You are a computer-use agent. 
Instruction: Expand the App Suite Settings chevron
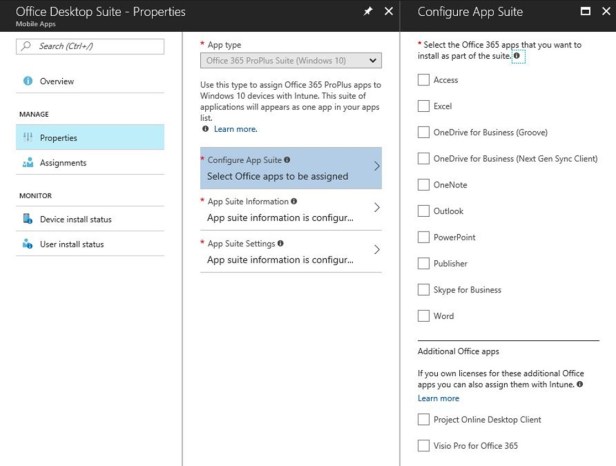376,250
